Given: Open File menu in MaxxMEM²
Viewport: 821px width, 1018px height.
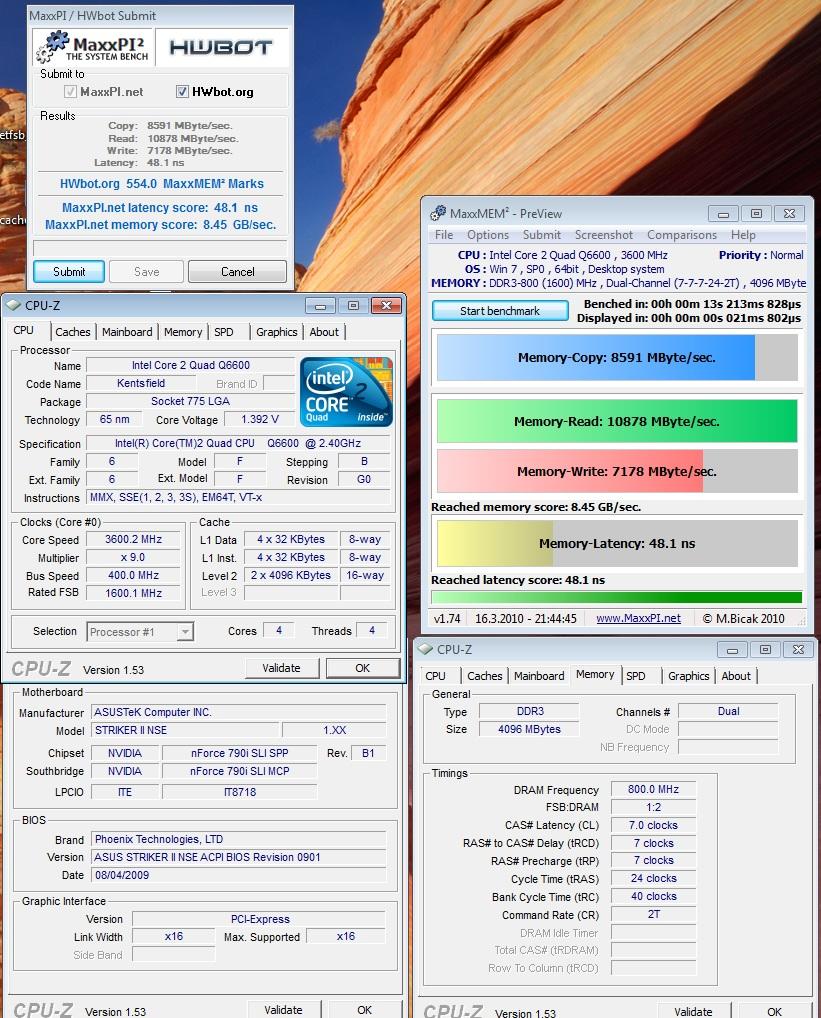Looking at the screenshot, I should tap(444, 235).
